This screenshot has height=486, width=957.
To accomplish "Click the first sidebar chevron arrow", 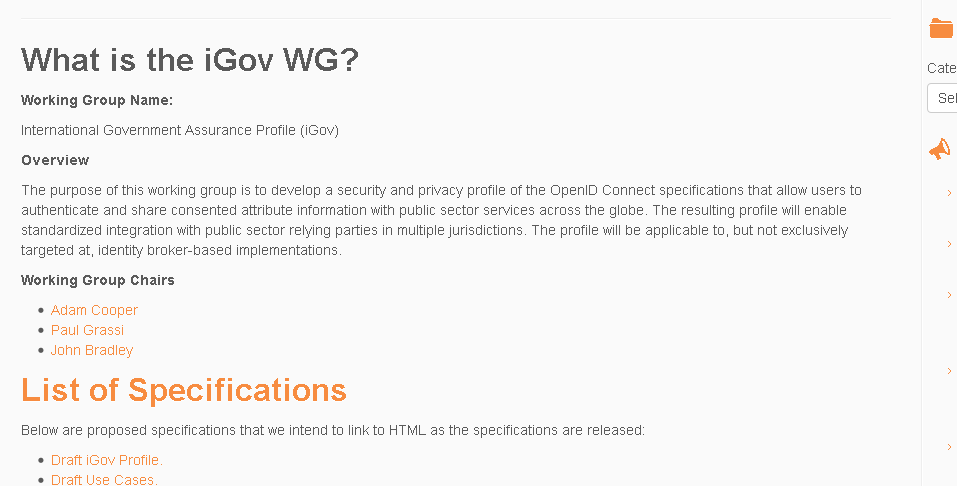I will pos(949,193).
